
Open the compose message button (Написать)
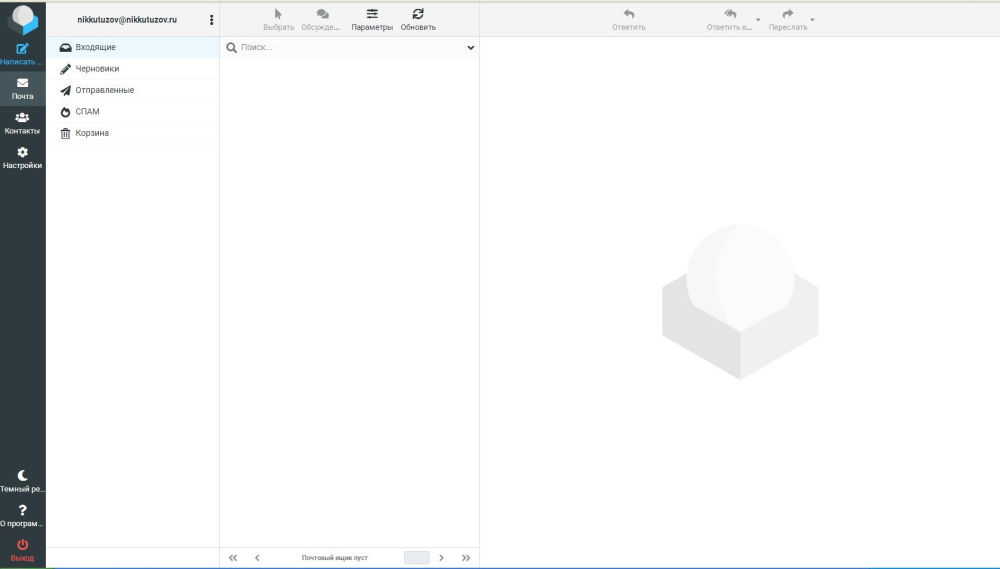(22, 54)
